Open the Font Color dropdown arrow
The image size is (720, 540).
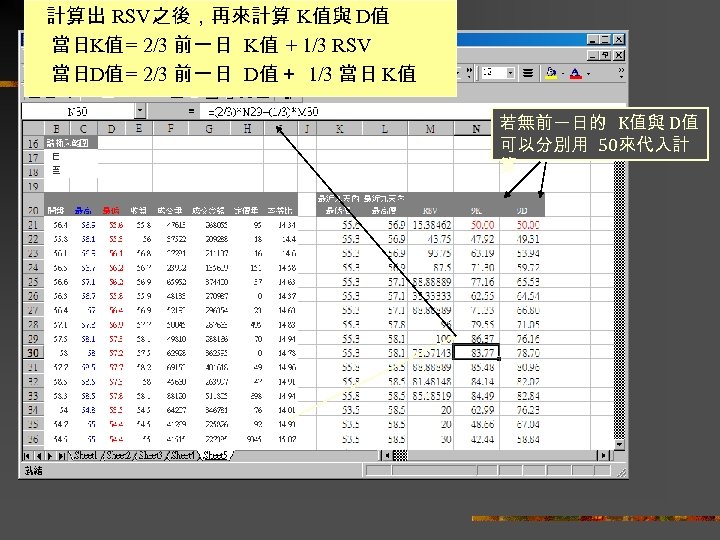[x=588, y=73]
